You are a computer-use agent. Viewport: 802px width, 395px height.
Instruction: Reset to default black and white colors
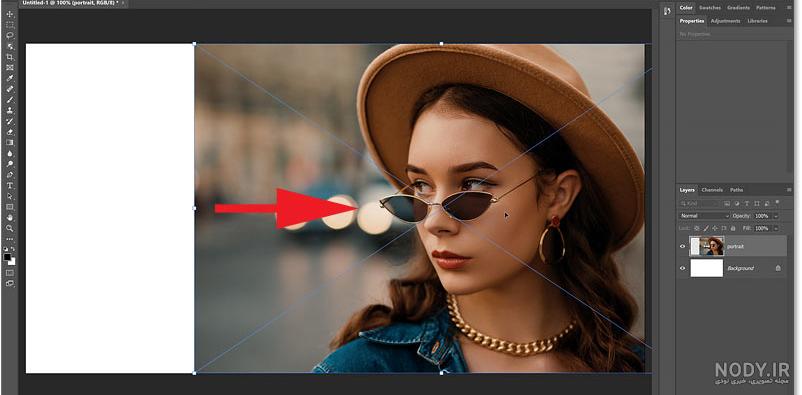(6, 249)
